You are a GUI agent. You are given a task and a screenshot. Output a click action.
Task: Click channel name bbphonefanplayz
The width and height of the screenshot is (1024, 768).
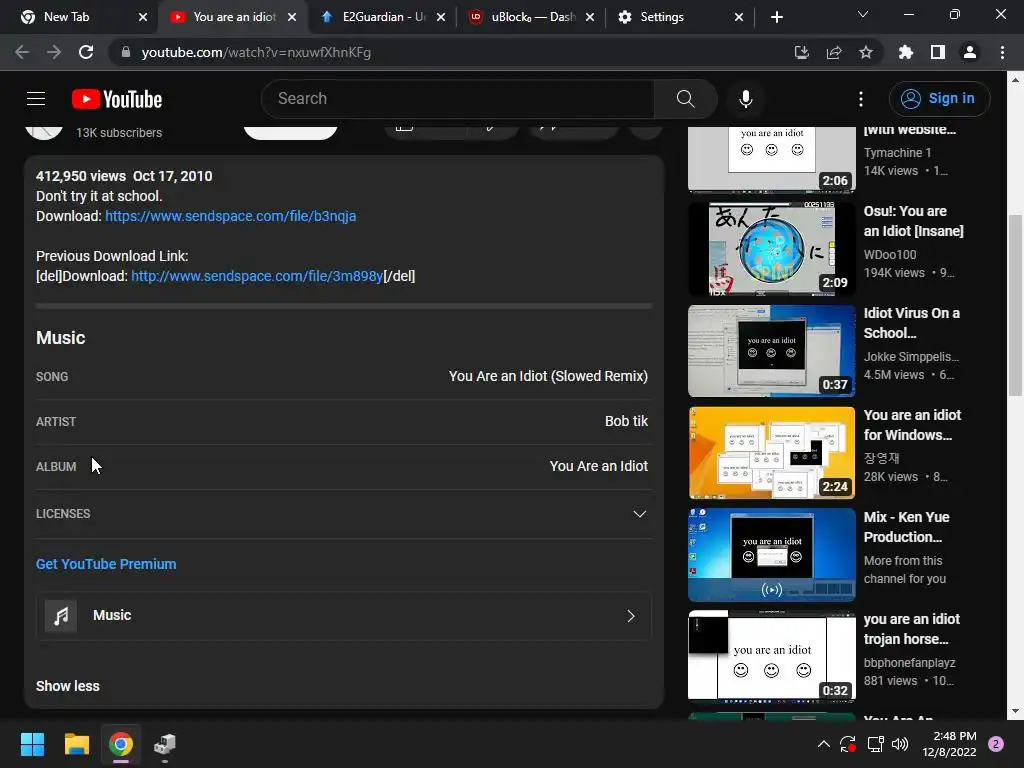tap(910, 663)
